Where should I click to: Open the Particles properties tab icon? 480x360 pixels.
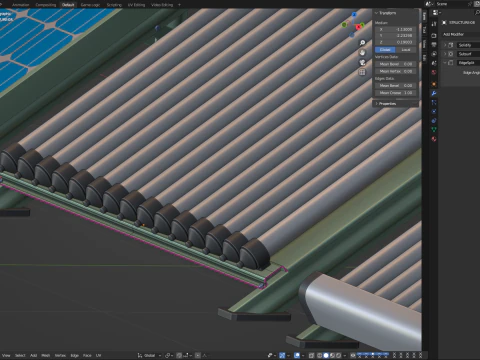[434, 103]
